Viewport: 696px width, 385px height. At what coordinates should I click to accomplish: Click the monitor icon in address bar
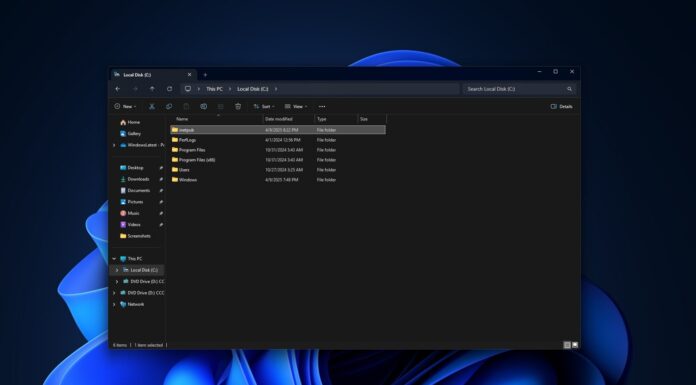188,89
